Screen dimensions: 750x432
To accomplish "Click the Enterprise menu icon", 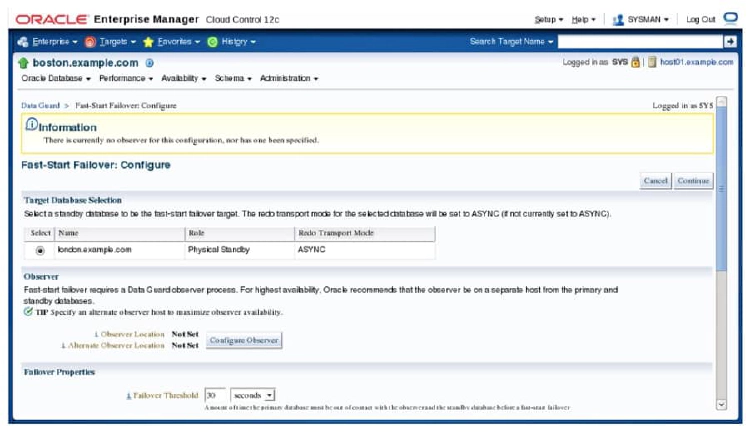I will point(22,42).
